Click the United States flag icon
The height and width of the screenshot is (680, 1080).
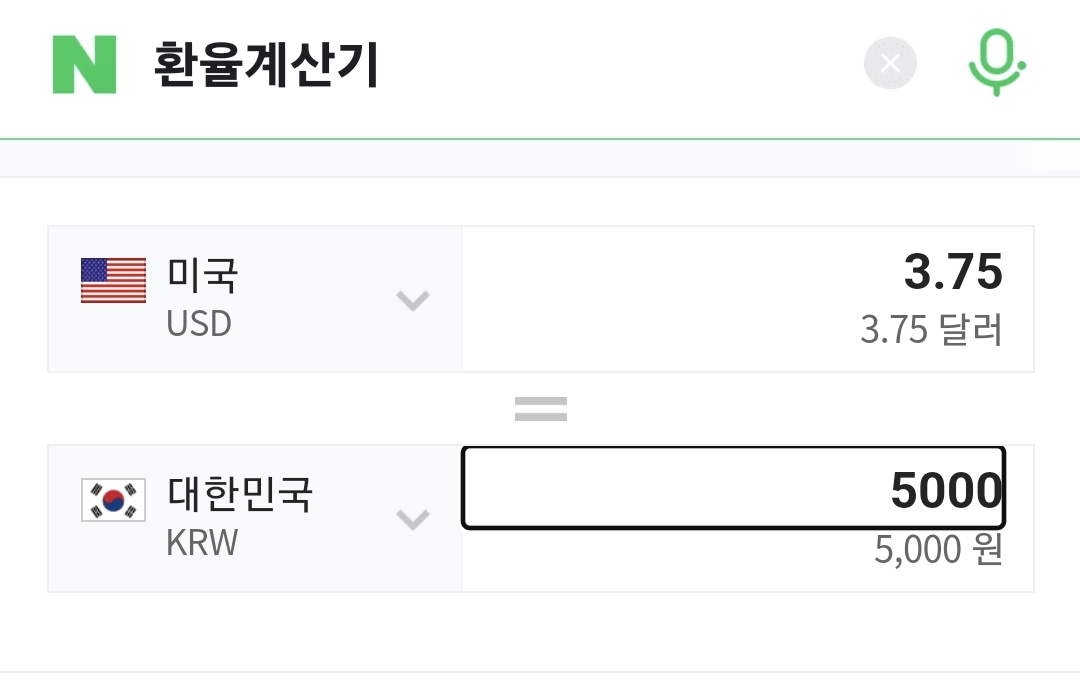coord(113,280)
